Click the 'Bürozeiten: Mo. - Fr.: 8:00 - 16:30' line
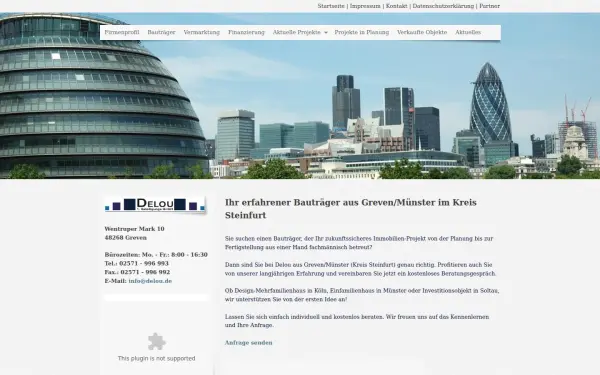Screen dimensions: 600x375 point(156,255)
